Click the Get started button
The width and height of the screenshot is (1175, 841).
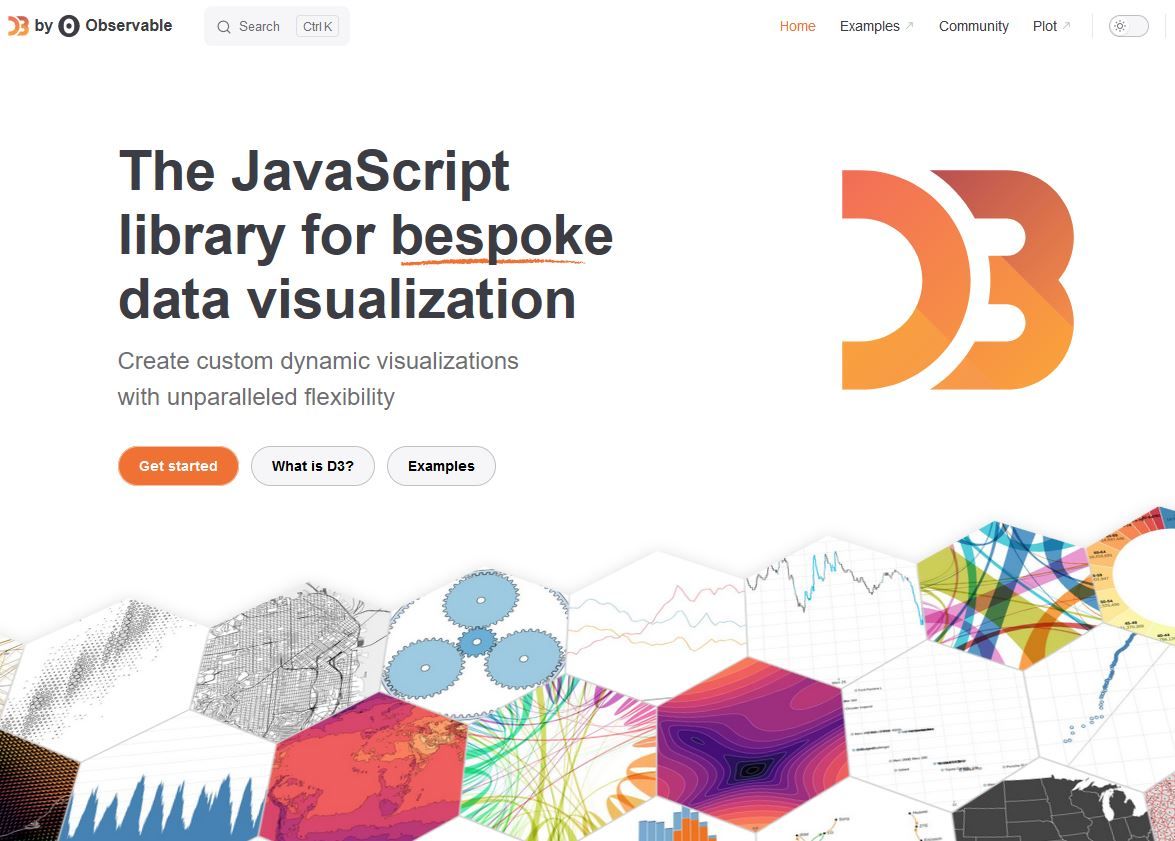(x=178, y=466)
